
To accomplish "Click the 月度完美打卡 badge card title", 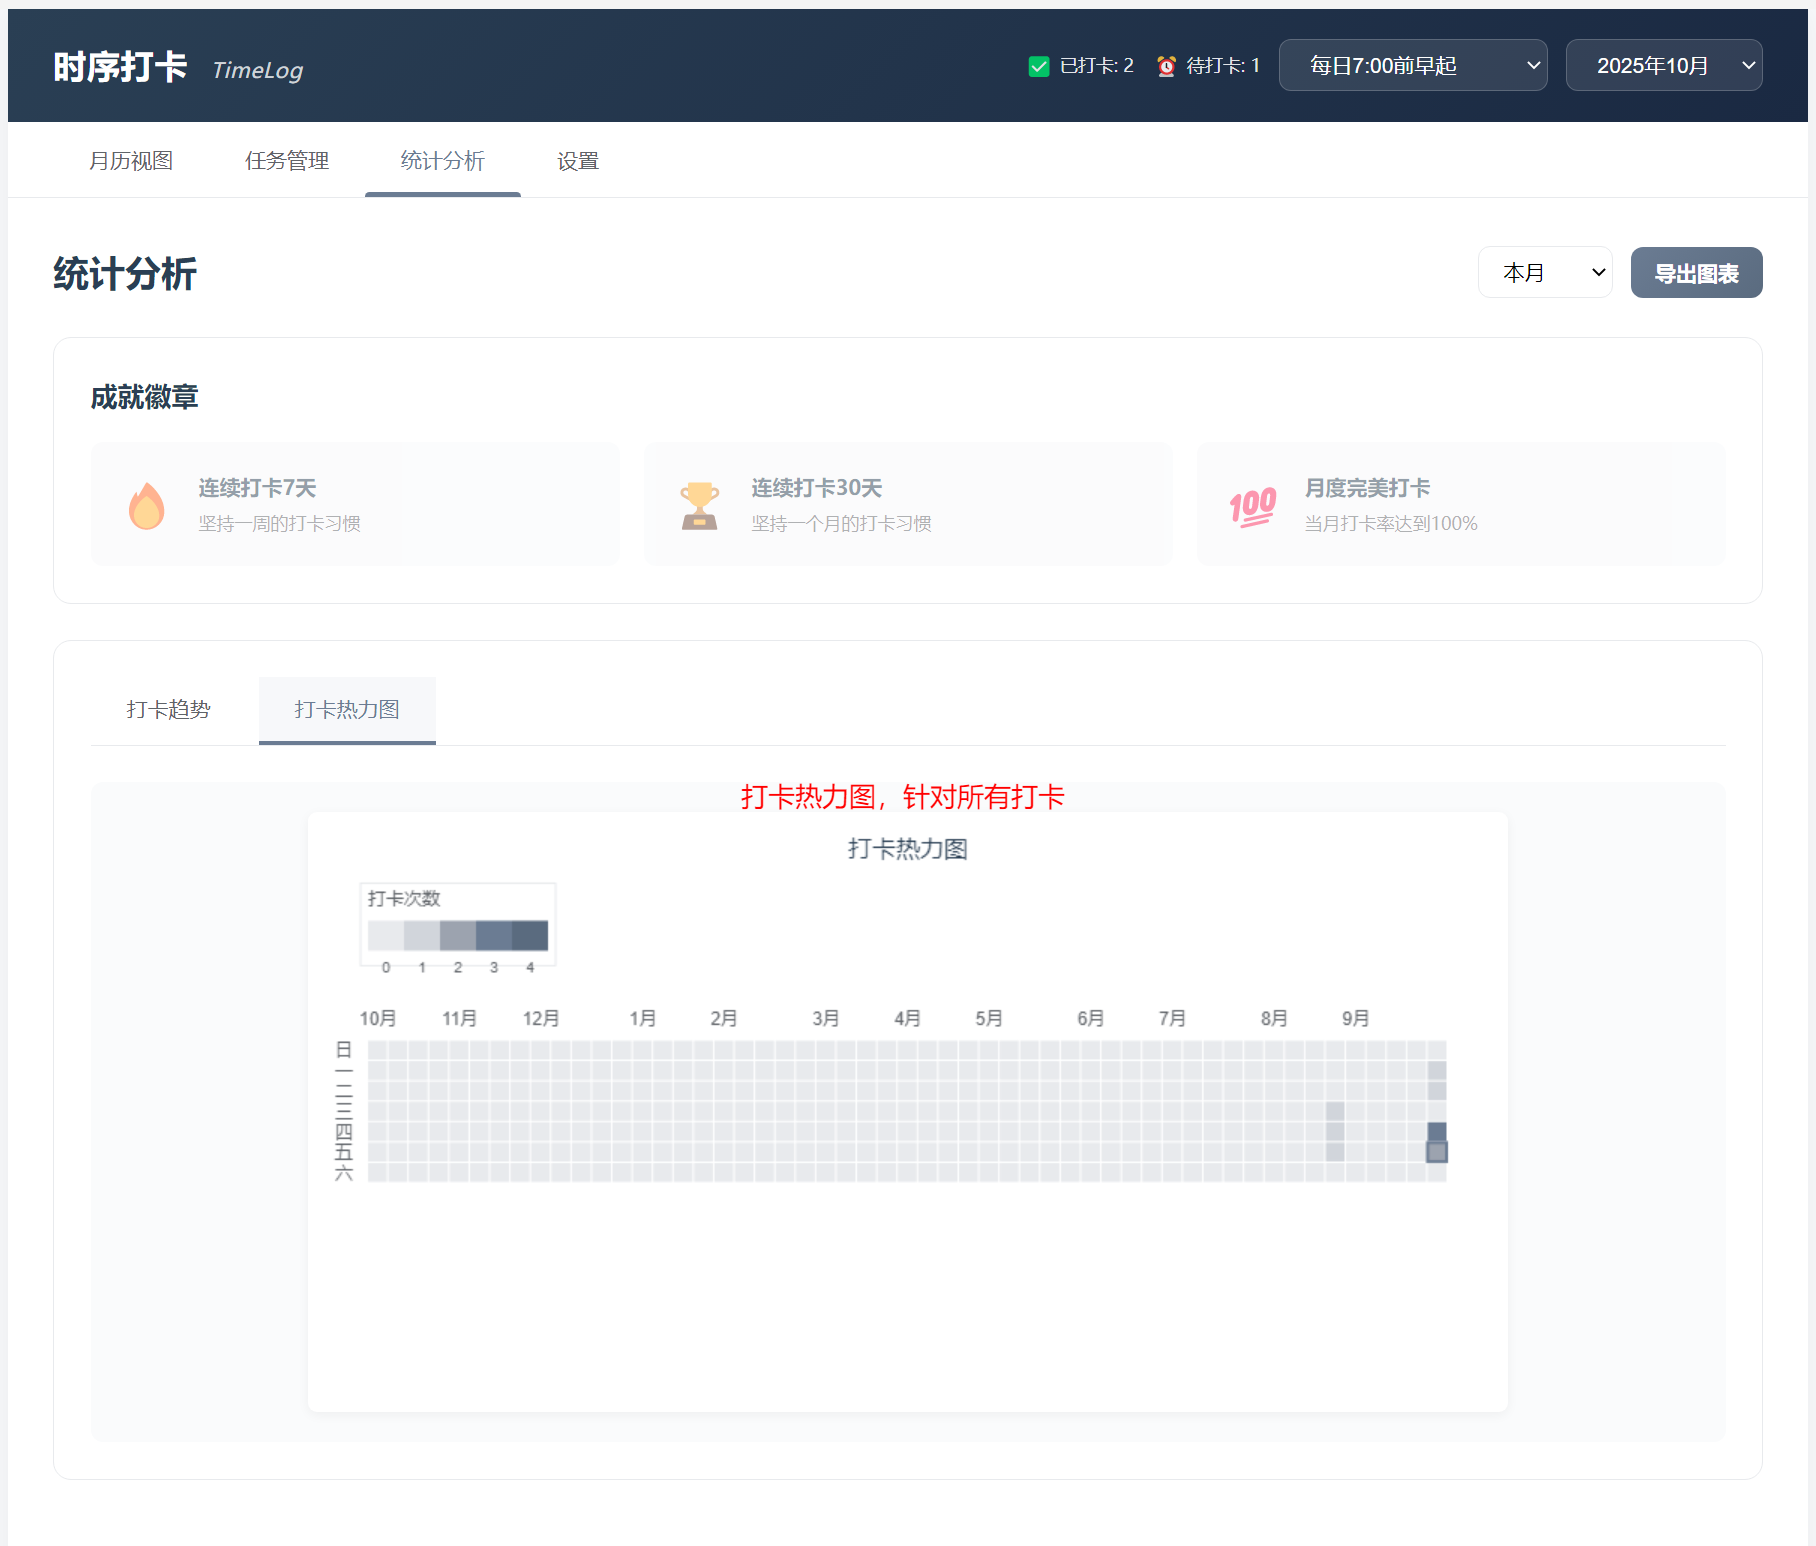I will (1367, 488).
